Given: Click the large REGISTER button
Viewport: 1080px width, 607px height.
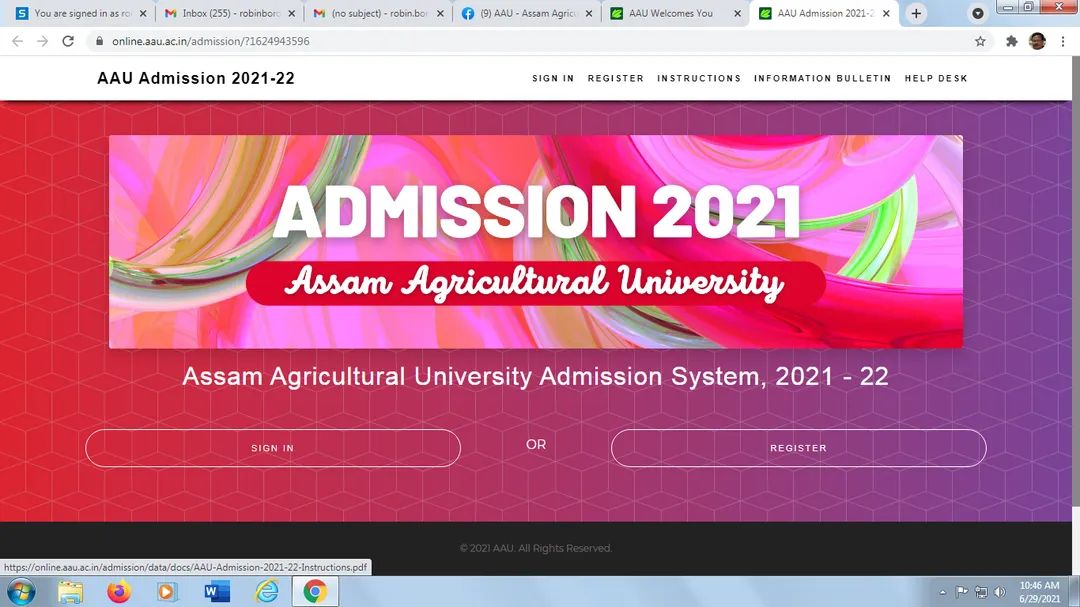Looking at the screenshot, I should pyautogui.click(x=798, y=448).
